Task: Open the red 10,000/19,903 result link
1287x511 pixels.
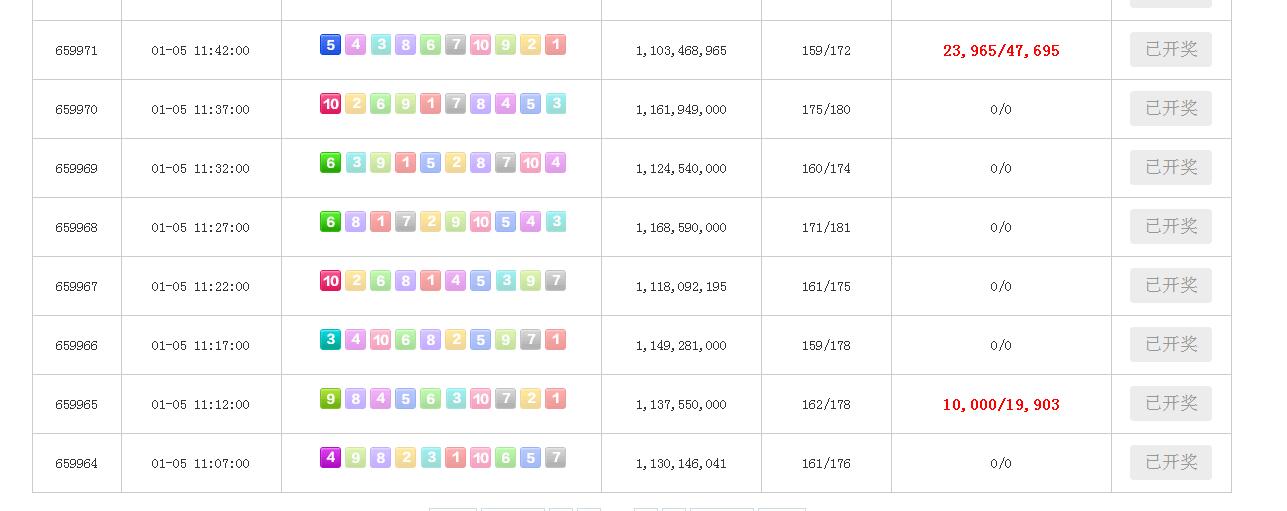Action: [1001, 404]
